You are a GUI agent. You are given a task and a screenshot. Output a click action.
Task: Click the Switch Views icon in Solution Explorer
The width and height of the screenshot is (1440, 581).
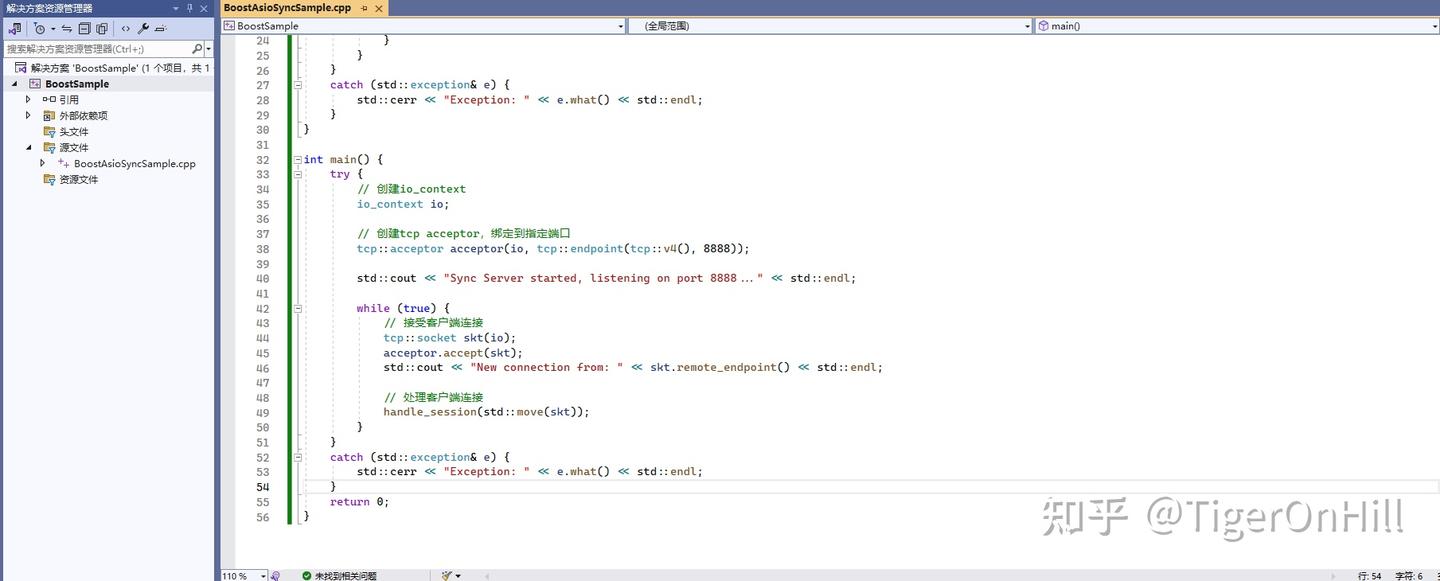(x=15, y=28)
